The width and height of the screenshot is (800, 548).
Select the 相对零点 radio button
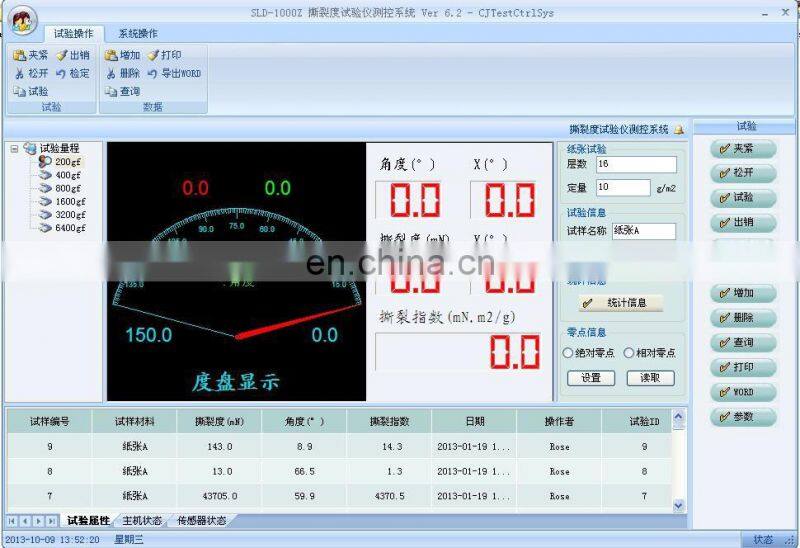point(628,353)
